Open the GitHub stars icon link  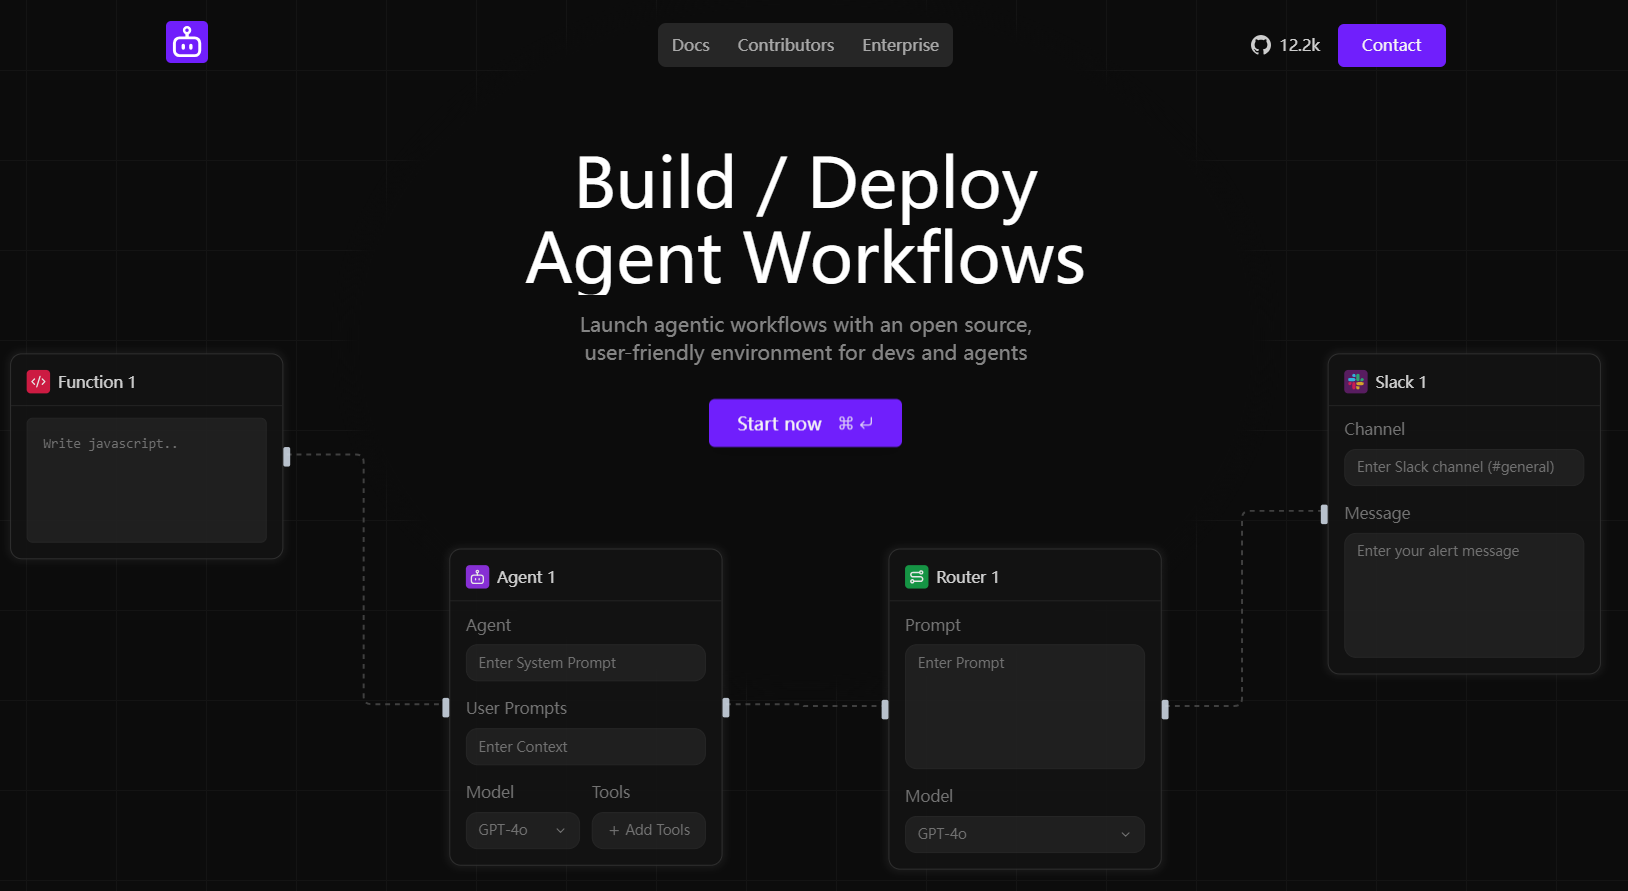(1260, 45)
